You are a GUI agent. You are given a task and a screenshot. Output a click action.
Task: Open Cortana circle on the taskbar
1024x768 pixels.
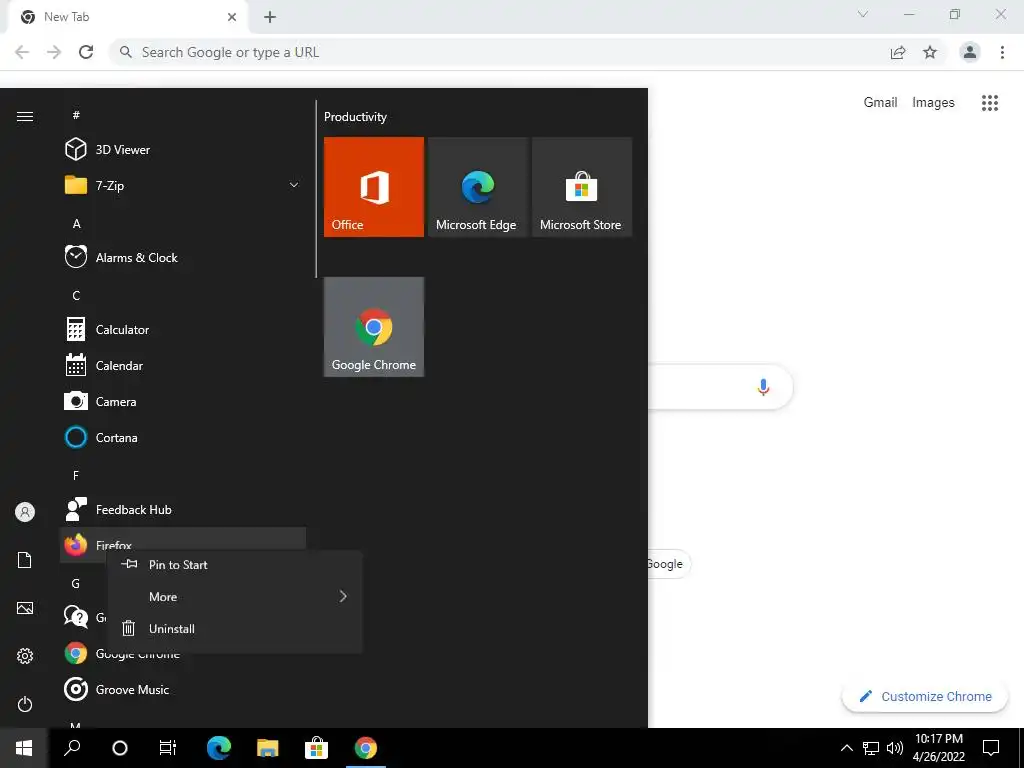tap(120, 748)
